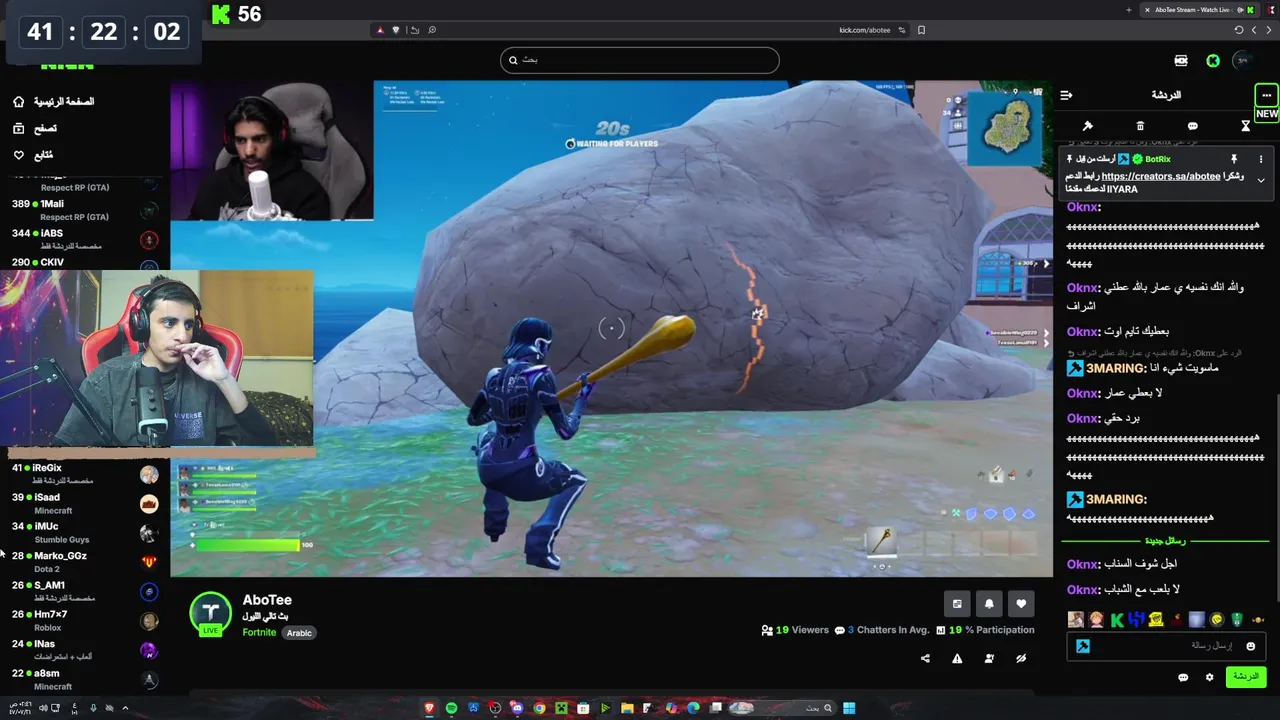Image resolution: width=1280 pixels, height=720 pixels.
Task: Expand the pinned message chevron
Action: click(x=1261, y=181)
